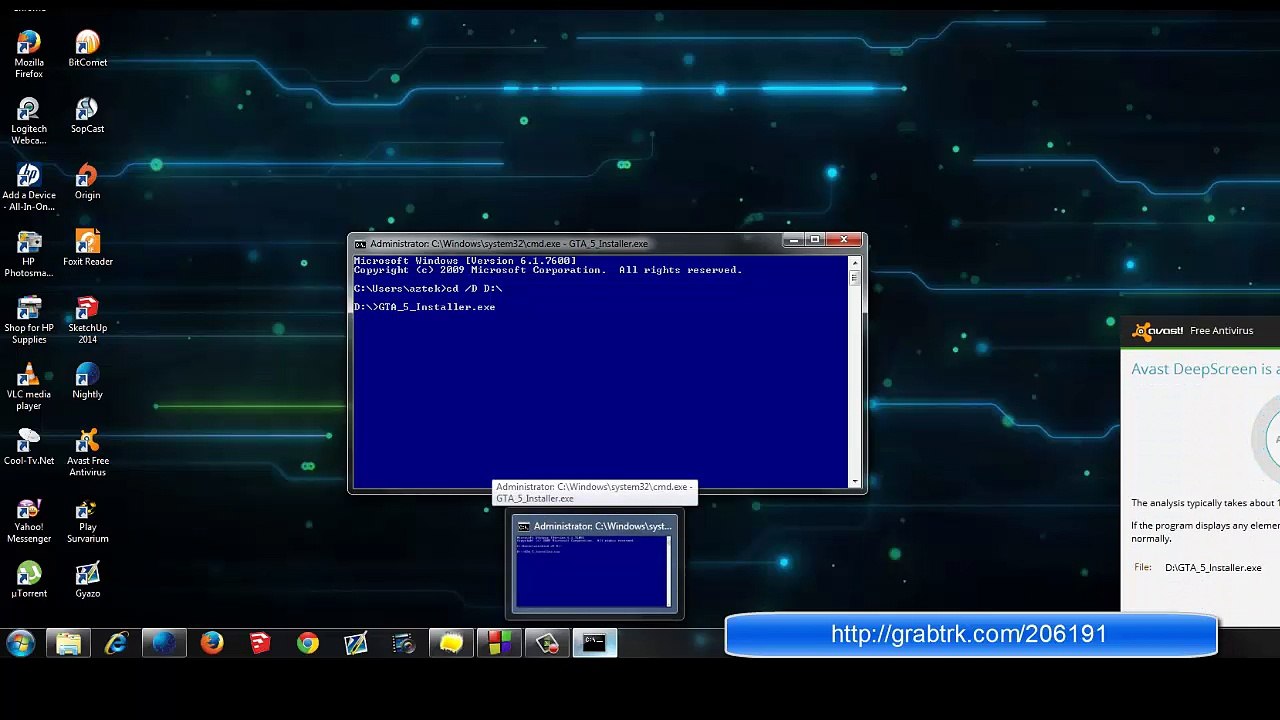Launch Google Chrome from the taskbar
This screenshot has height=720, width=1280.
pos(308,643)
